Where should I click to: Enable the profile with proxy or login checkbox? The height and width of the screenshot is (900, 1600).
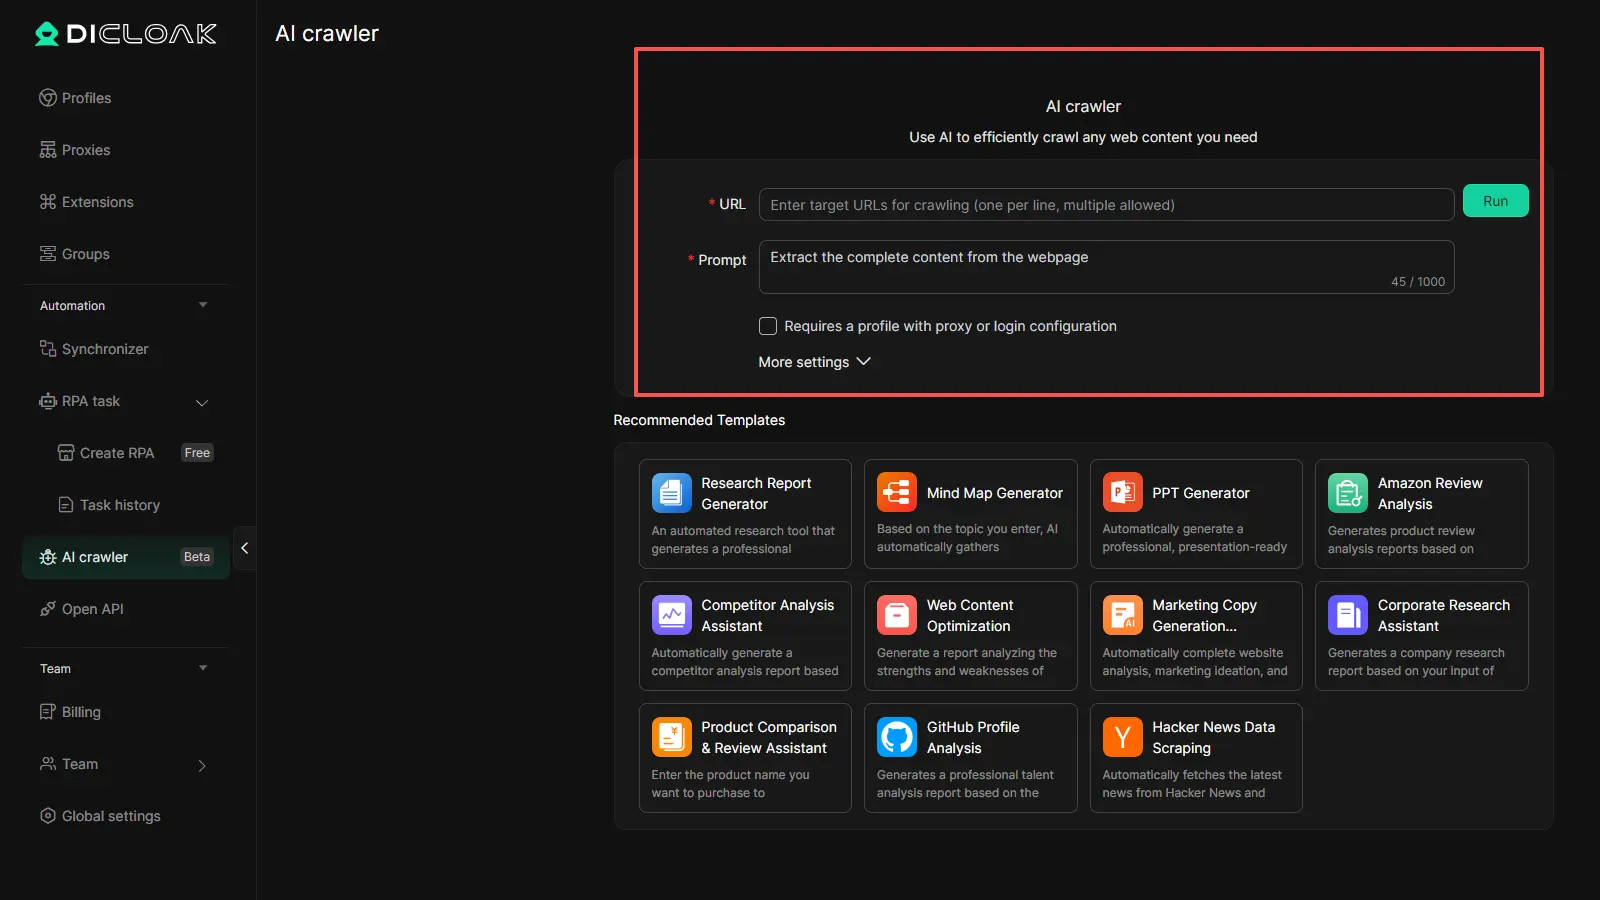tap(768, 326)
